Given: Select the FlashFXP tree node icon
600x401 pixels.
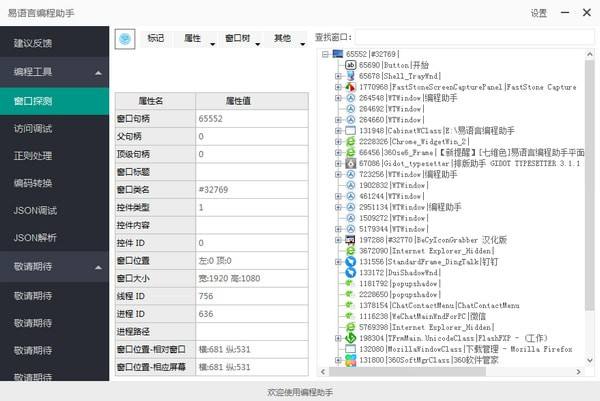Looking at the screenshot, I should (351, 338).
